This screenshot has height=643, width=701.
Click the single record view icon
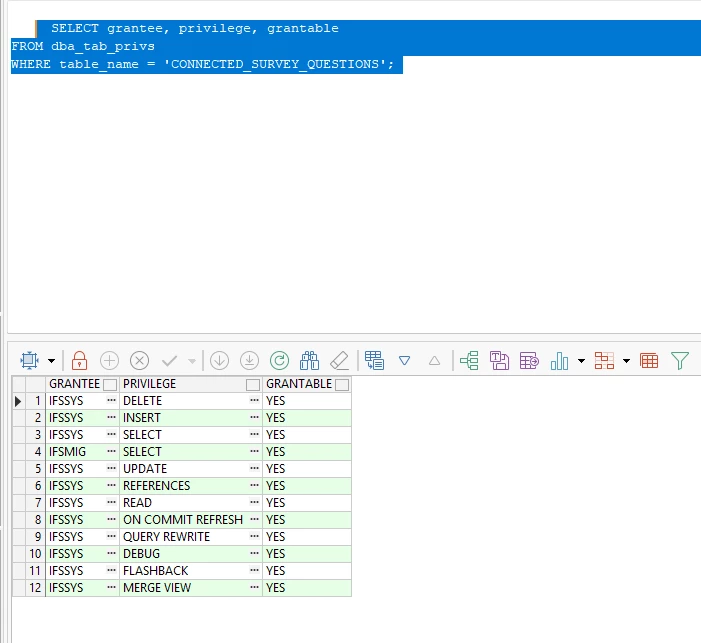coord(375,360)
